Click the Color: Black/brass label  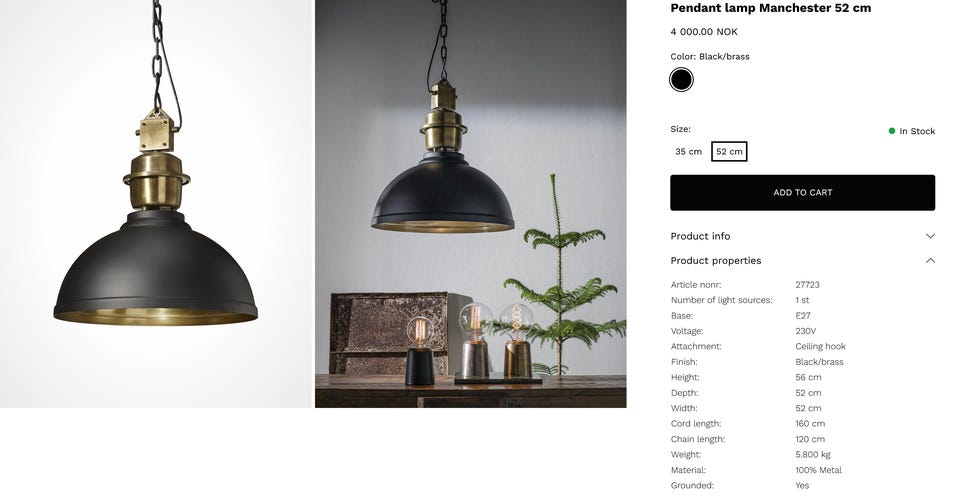(710, 56)
